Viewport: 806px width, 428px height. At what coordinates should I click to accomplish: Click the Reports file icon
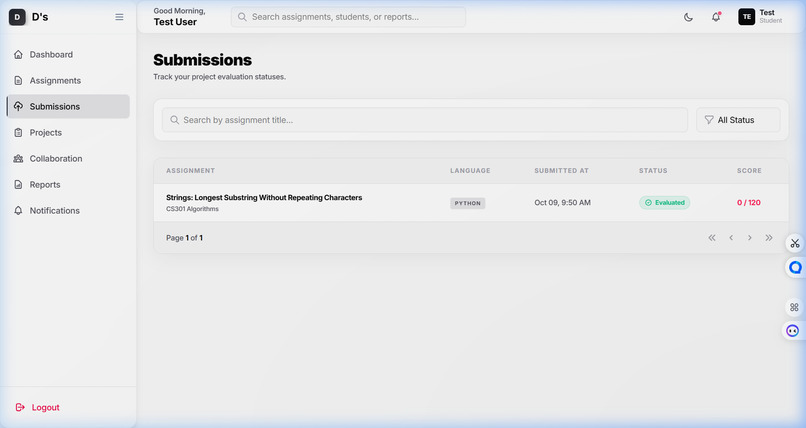(x=19, y=184)
